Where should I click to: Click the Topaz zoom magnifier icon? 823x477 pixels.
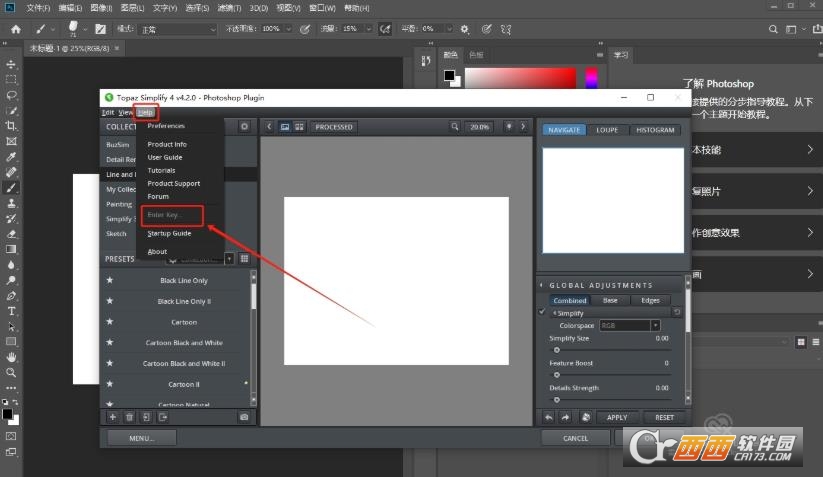click(x=455, y=126)
